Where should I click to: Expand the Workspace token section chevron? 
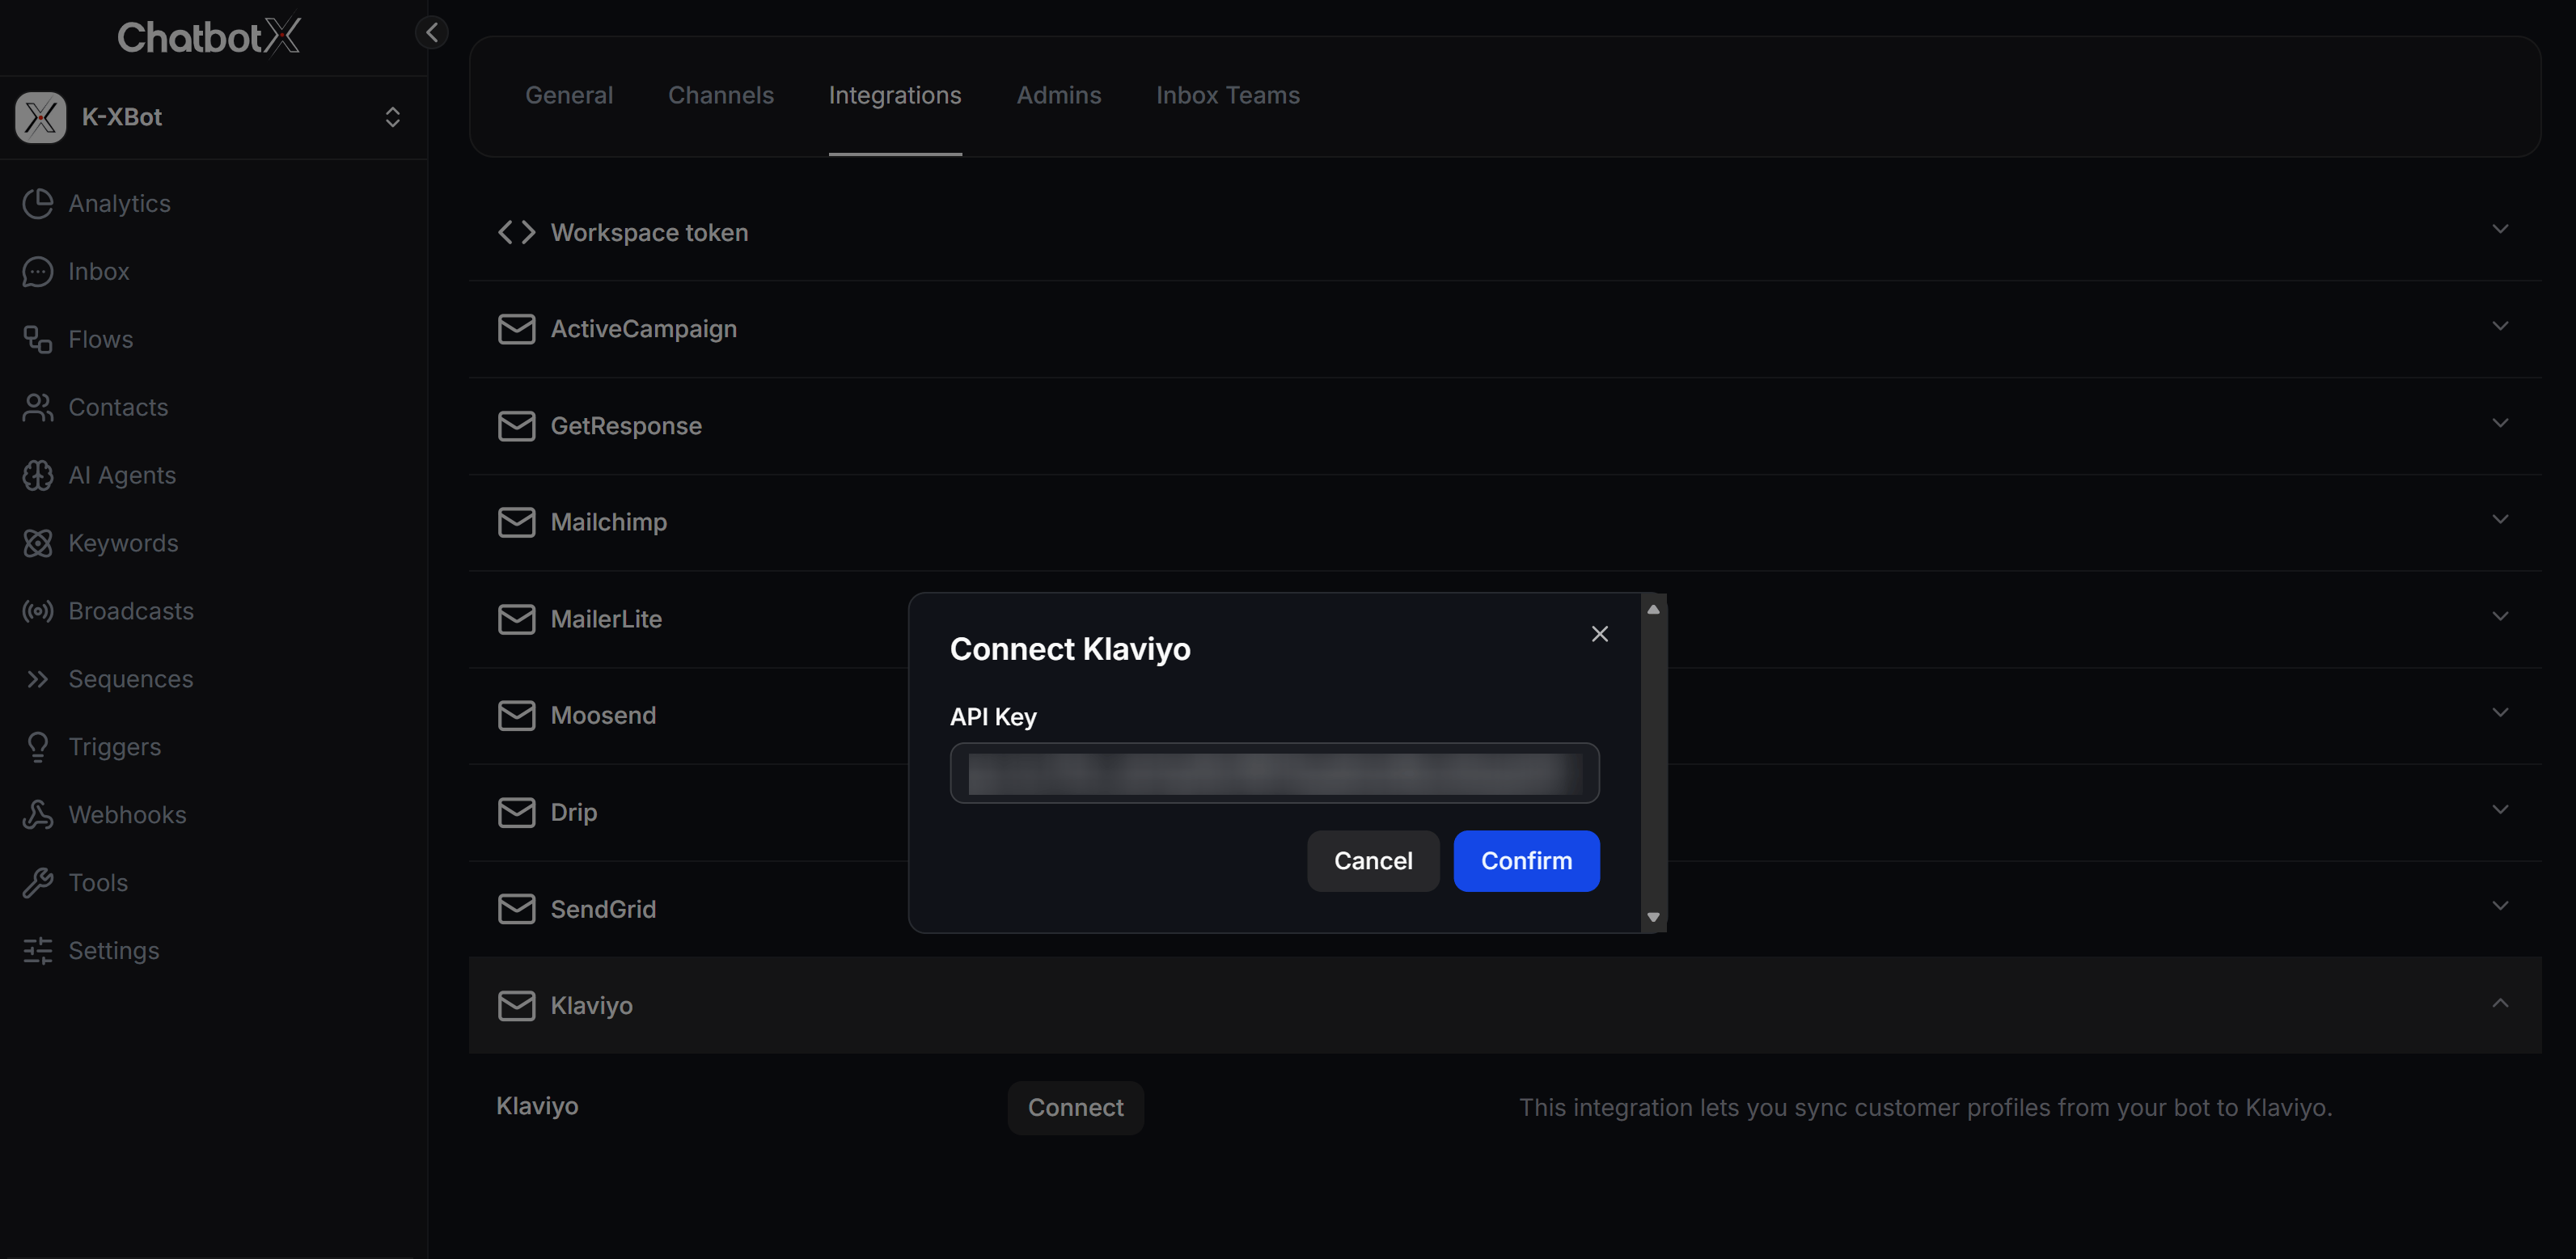point(2500,230)
